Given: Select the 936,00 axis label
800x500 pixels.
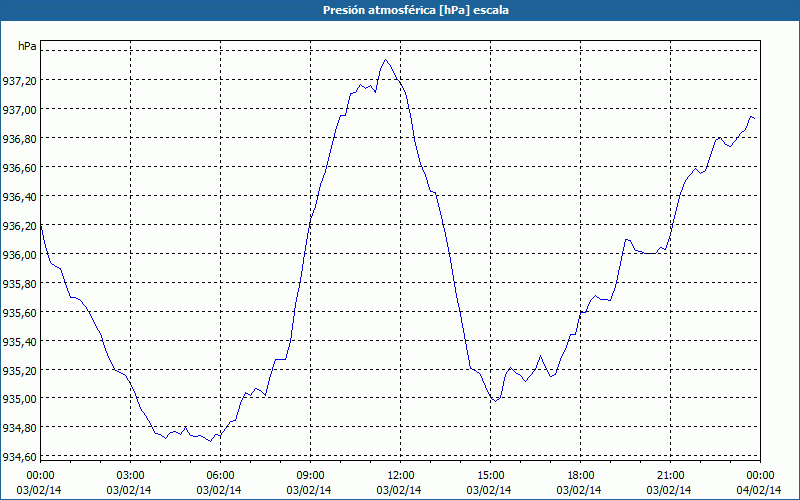Looking at the screenshot, I should (x=19, y=254).
